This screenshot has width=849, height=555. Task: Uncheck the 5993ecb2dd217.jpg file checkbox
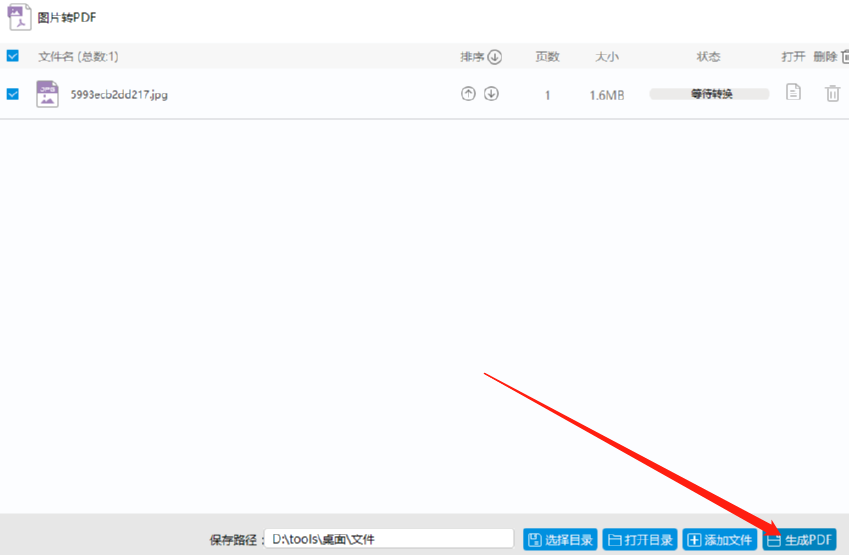[x=12, y=94]
